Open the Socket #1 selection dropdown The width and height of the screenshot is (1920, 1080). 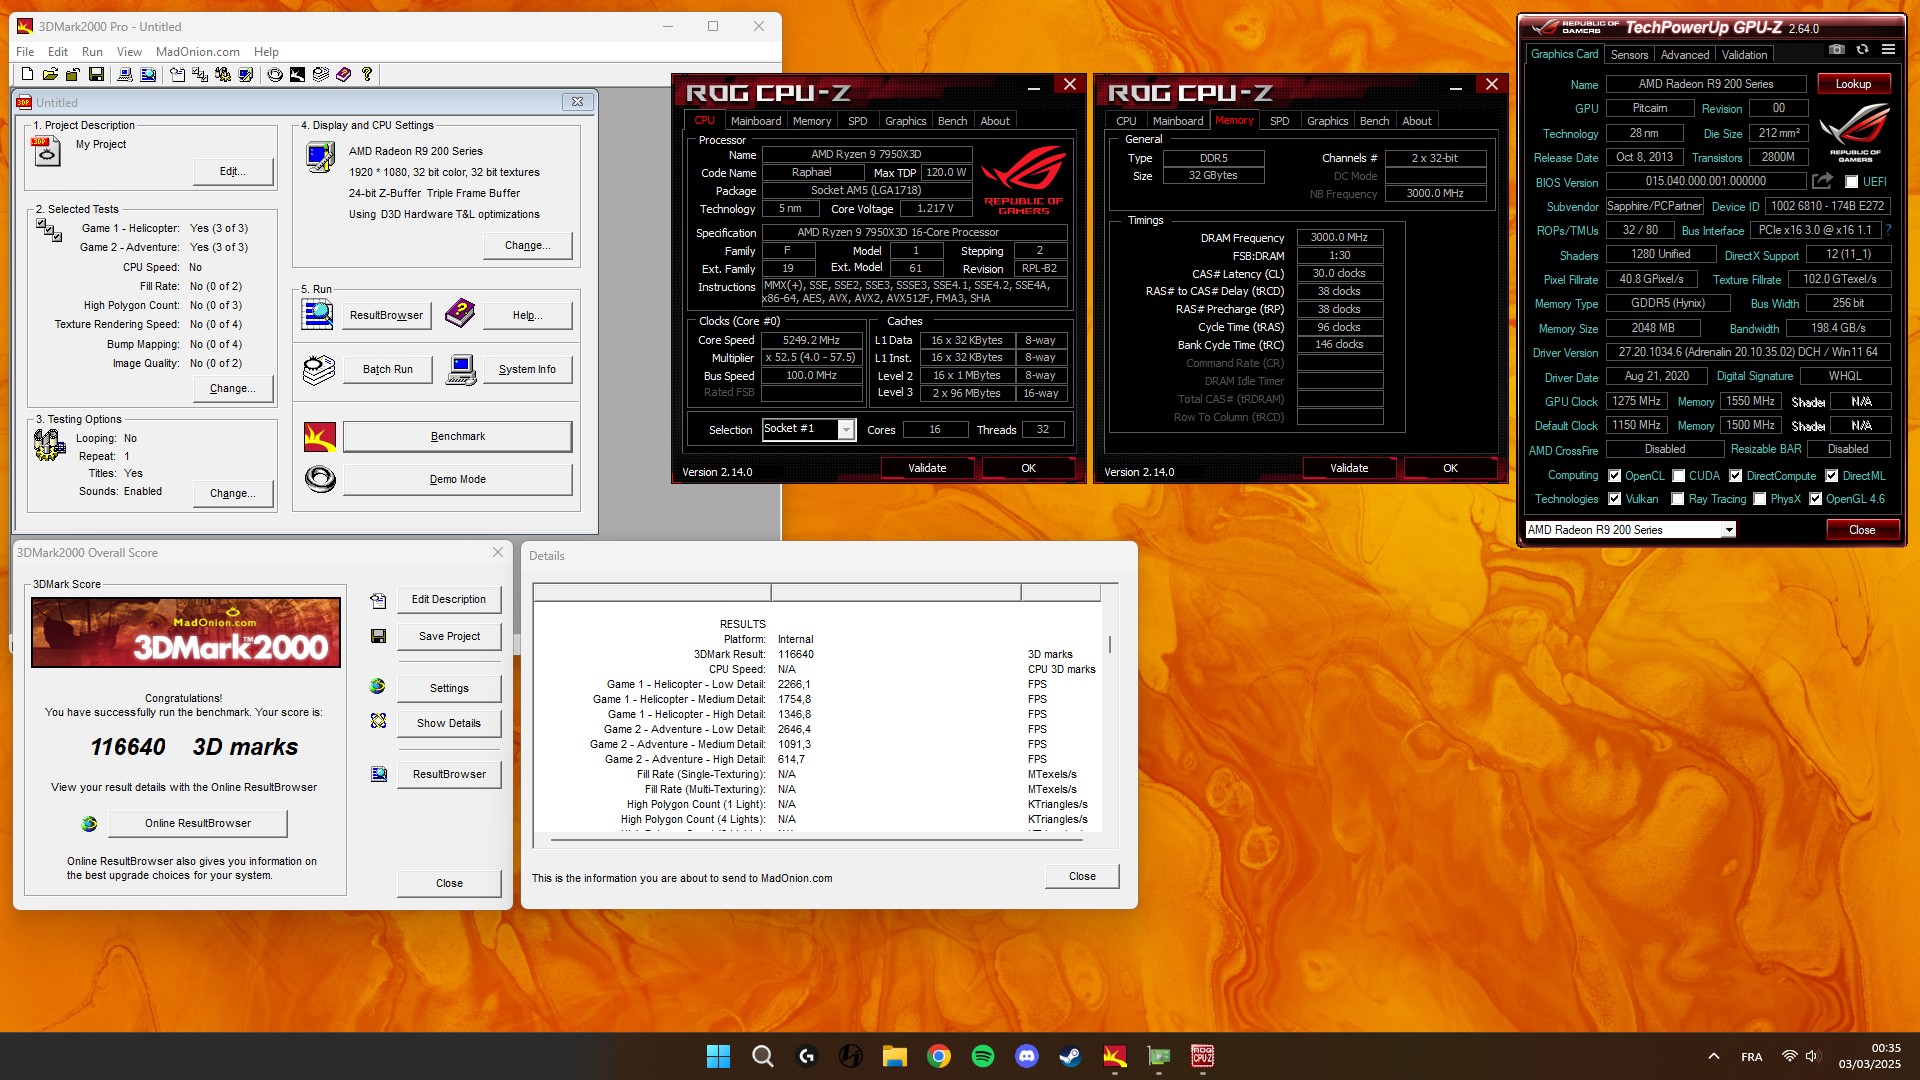coord(846,429)
